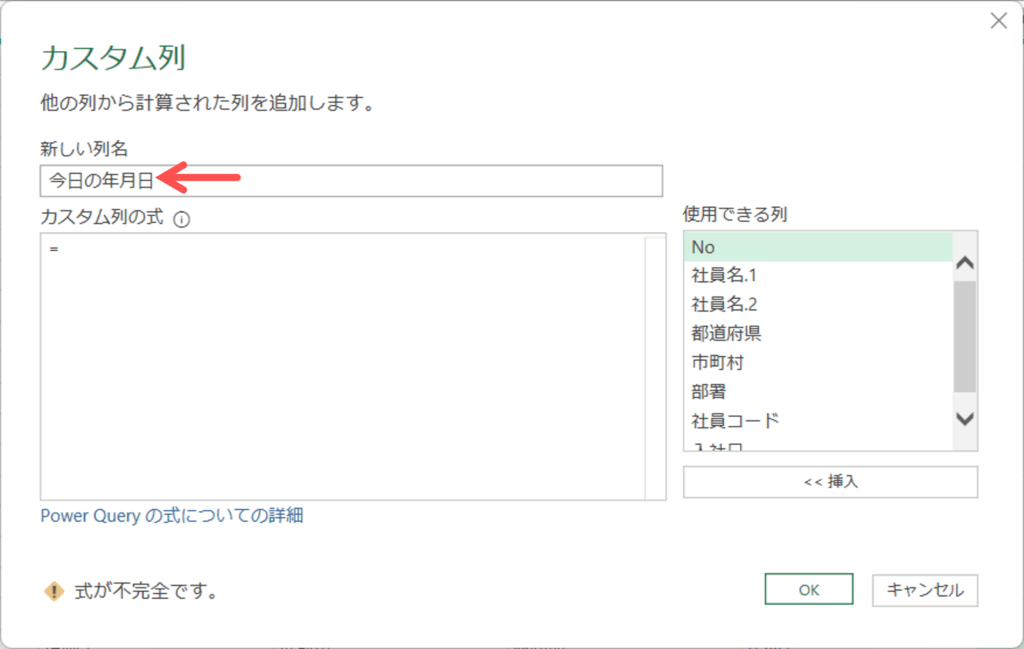Close the カスタム列 dialog with X
This screenshot has height=649, width=1024.
tap(998, 21)
